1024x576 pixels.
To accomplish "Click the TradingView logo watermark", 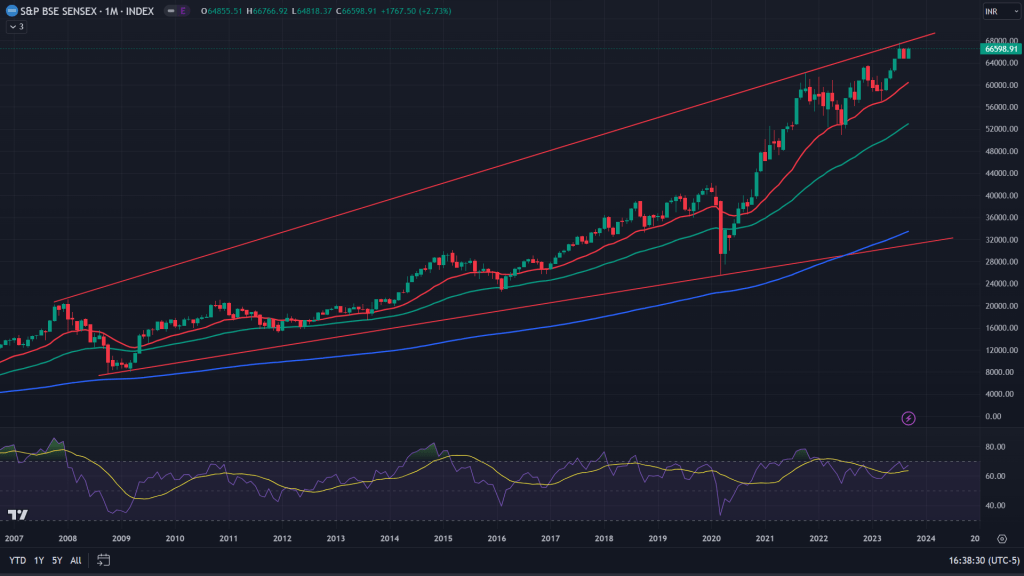I will tap(17, 515).
